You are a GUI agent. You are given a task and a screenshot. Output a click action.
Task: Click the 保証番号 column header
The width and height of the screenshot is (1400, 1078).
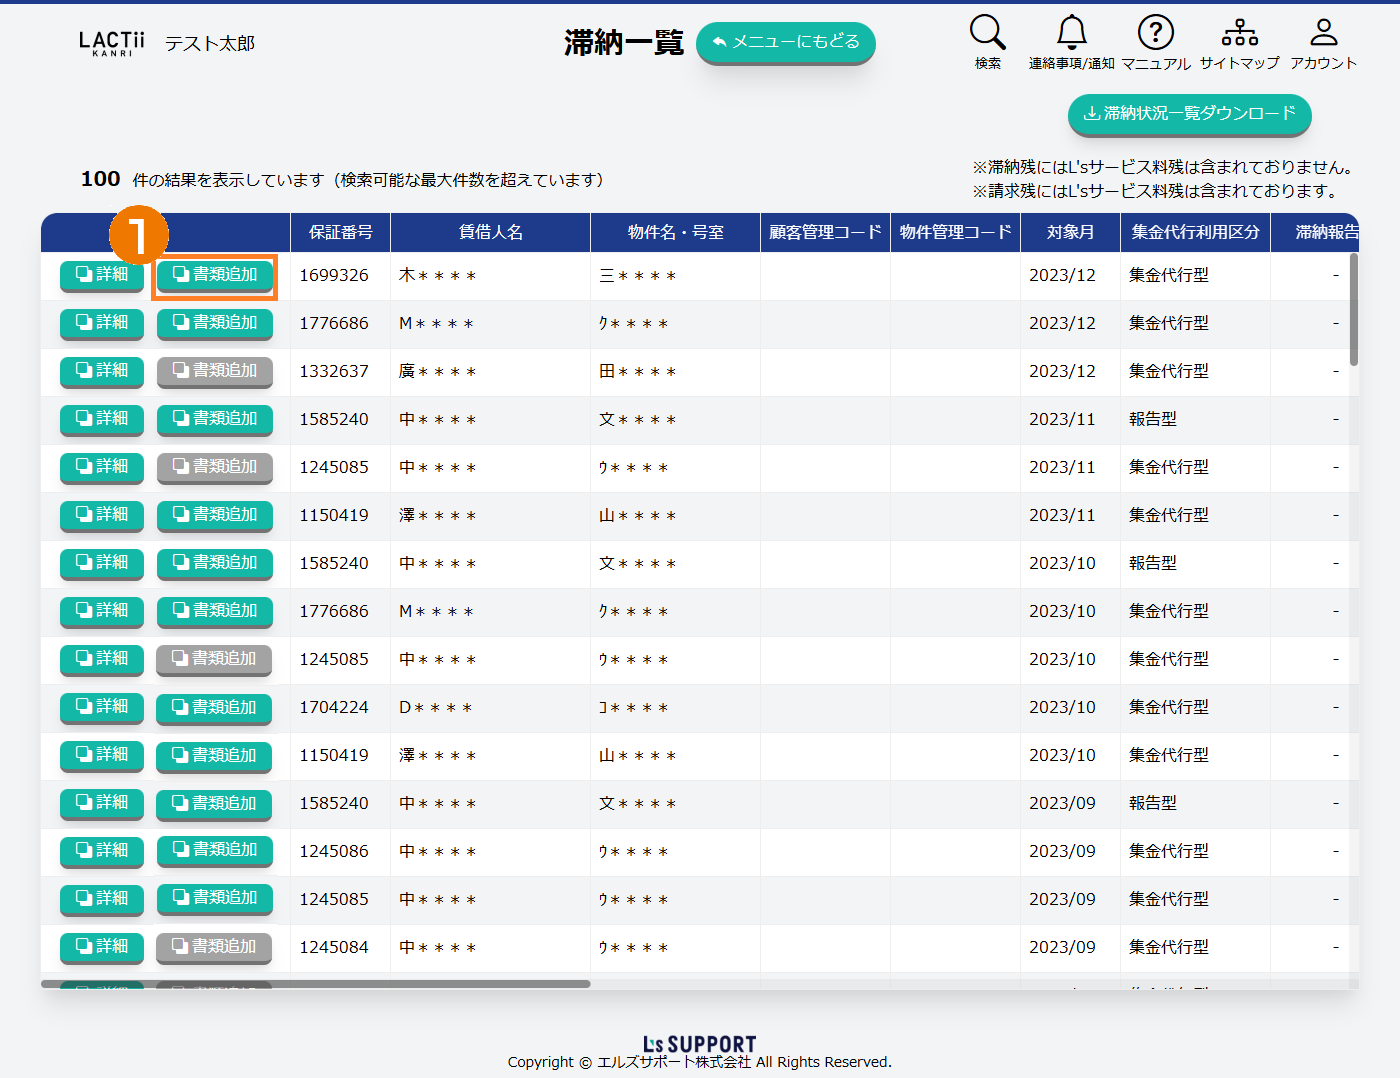[x=340, y=232]
